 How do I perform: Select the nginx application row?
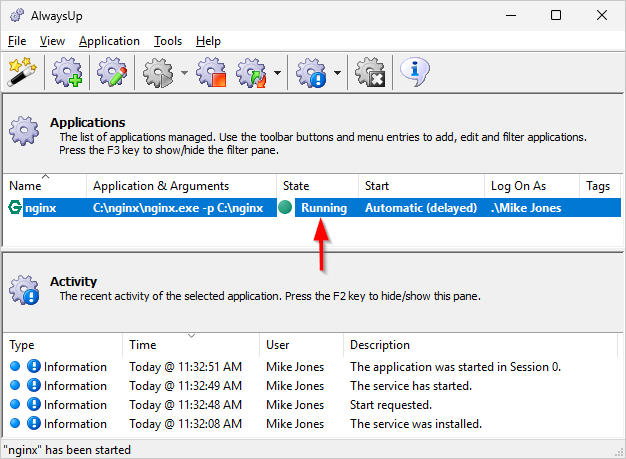[x=312, y=208]
